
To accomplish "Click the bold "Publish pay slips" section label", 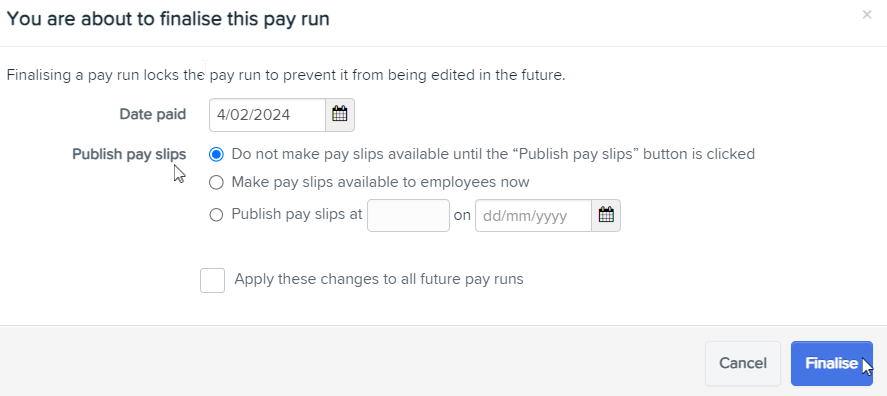I will pyautogui.click(x=129, y=154).
